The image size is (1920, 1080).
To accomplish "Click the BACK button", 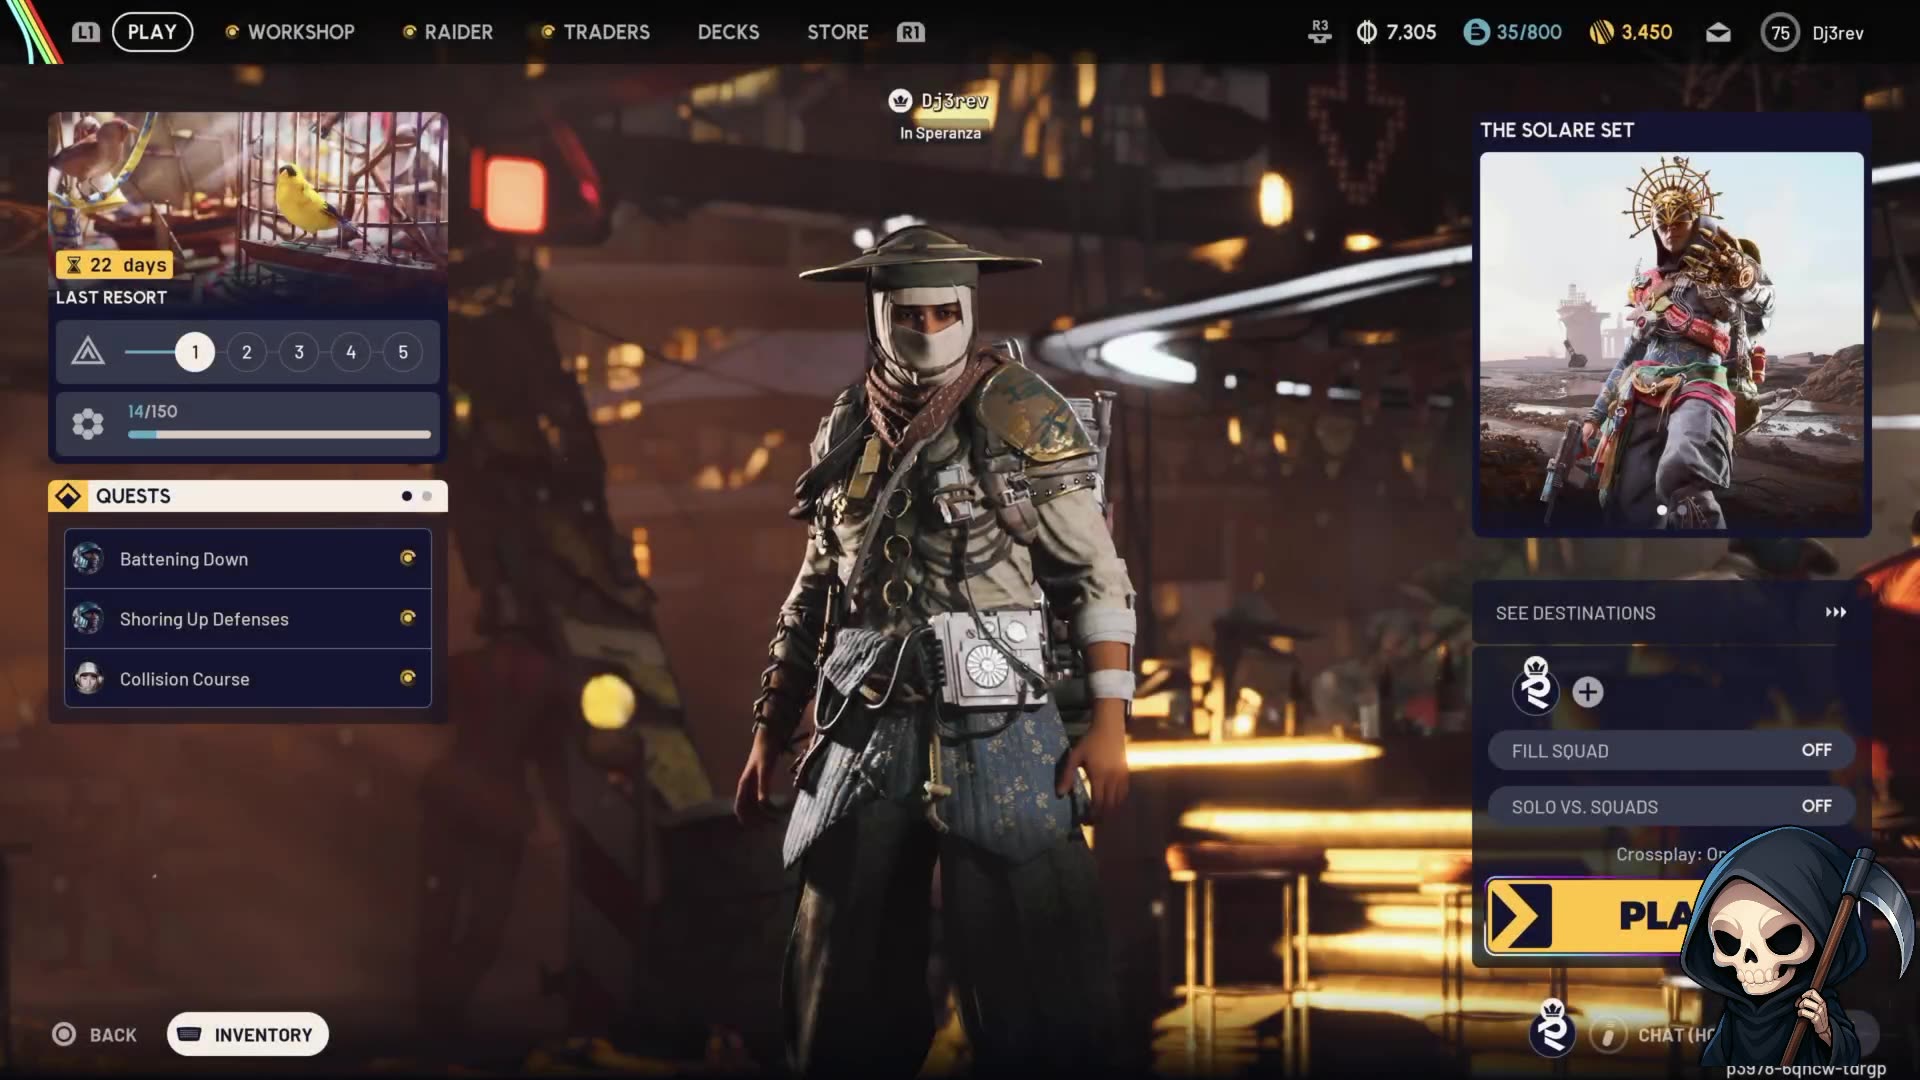I will [95, 1035].
